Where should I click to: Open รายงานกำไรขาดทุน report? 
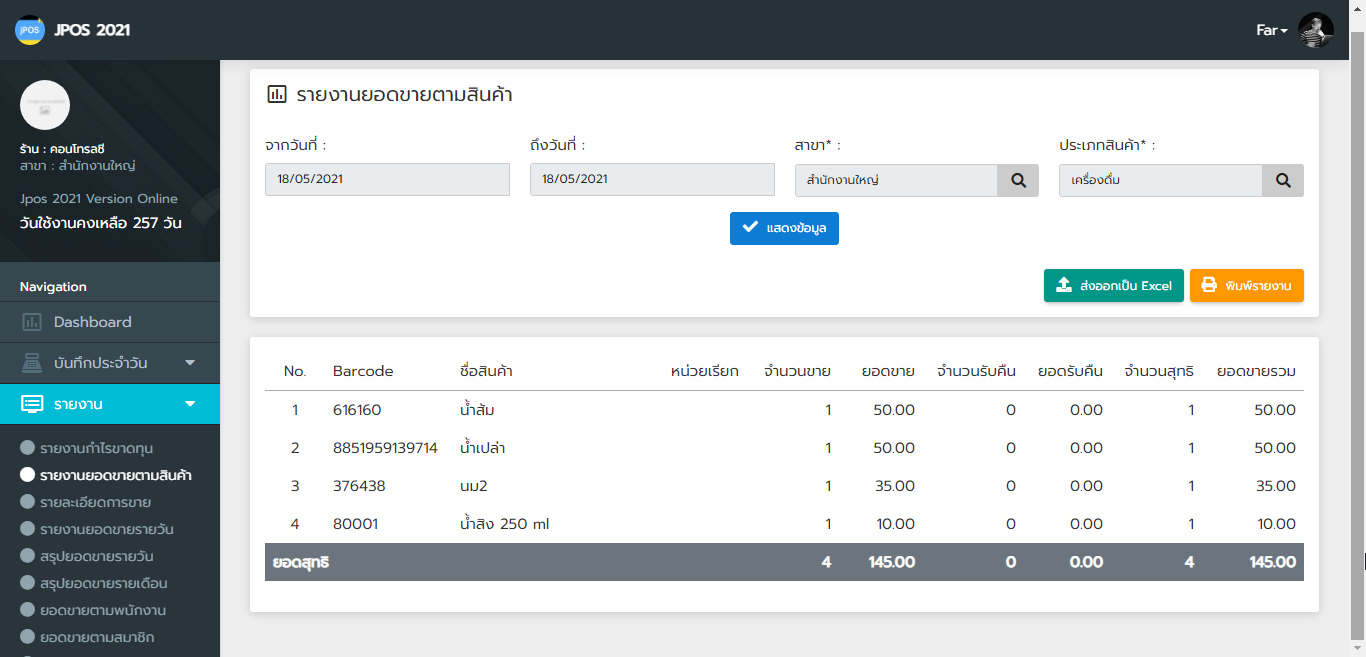[96, 448]
